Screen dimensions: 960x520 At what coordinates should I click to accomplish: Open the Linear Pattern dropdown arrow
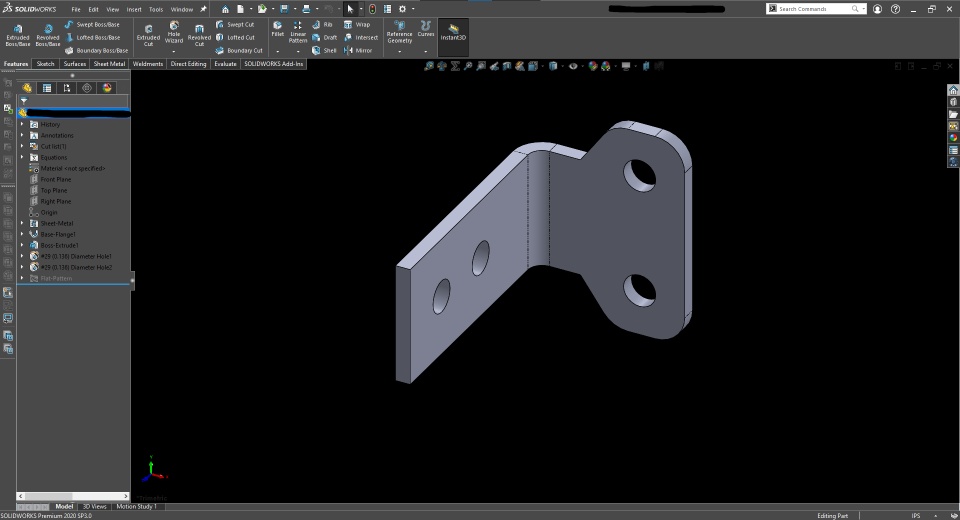298,51
